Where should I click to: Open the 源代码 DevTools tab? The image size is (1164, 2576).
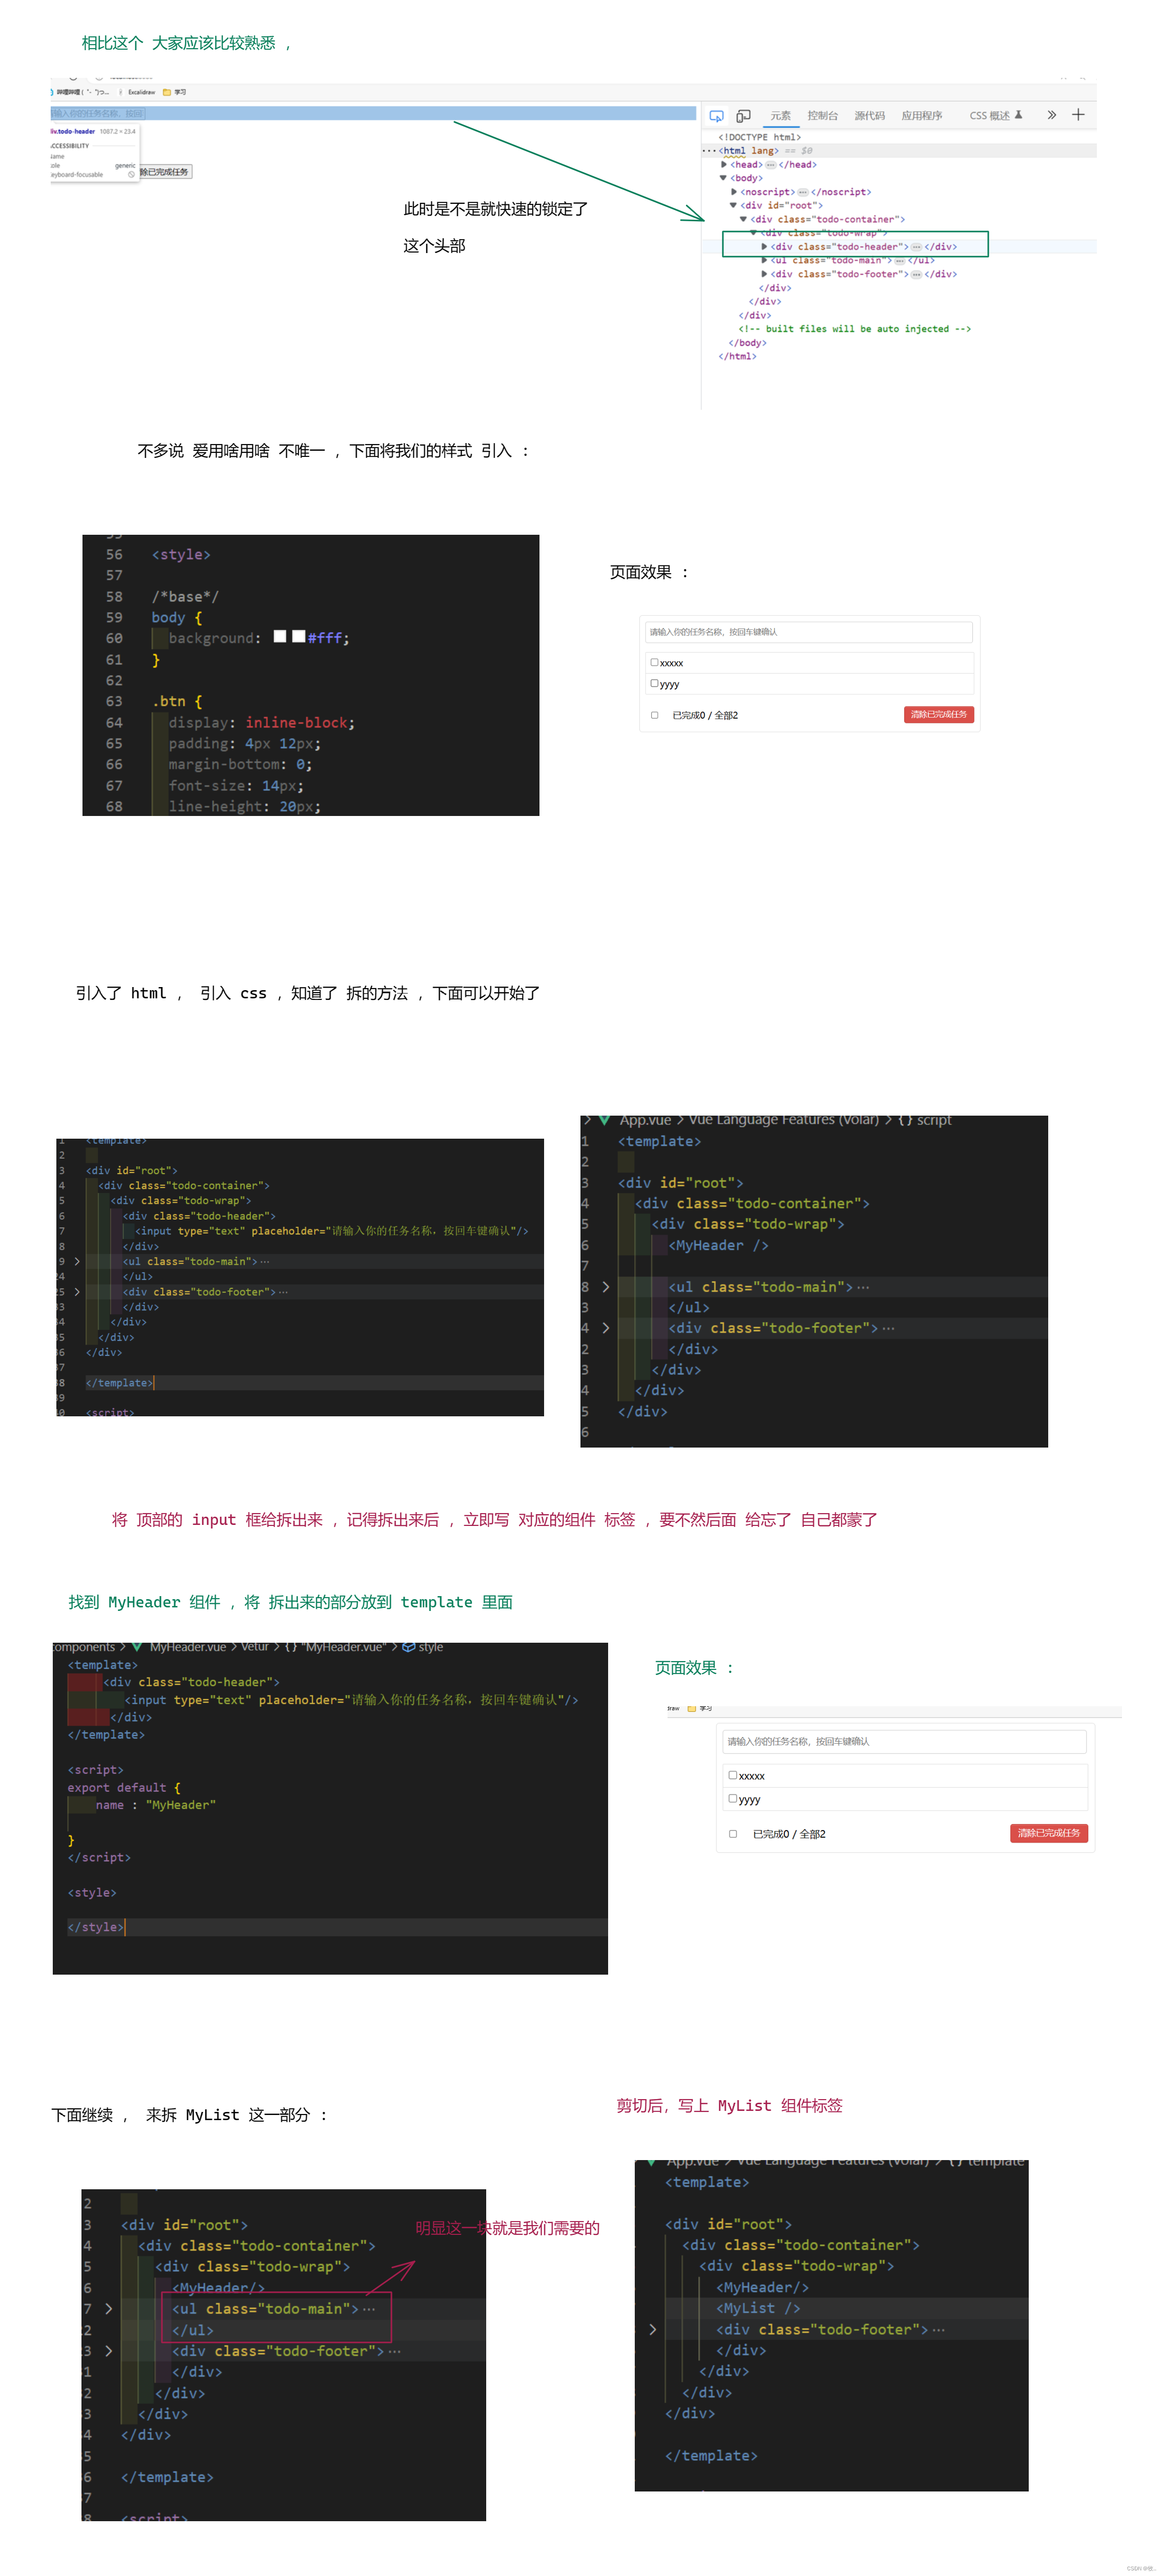869,116
